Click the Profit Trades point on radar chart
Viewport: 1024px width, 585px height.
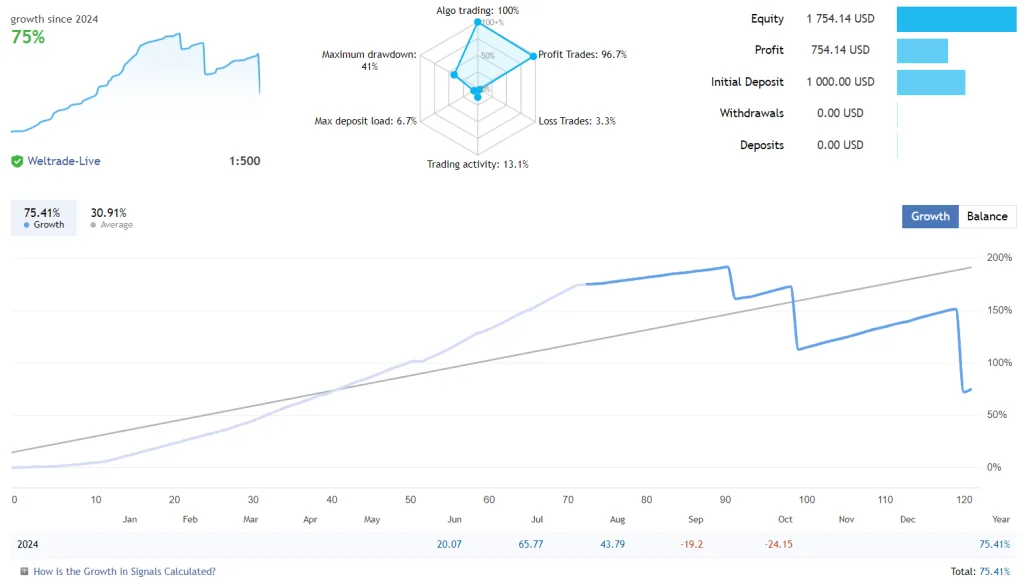coord(532,55)
